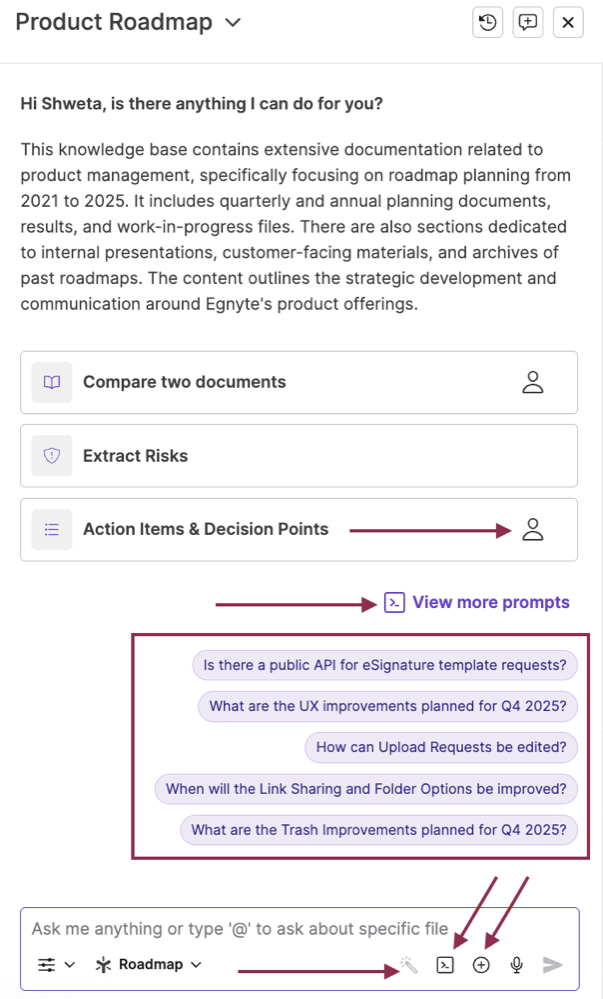Attach a file using the plus icon
This screenshot has height=999, width=603.
(481, 964)
